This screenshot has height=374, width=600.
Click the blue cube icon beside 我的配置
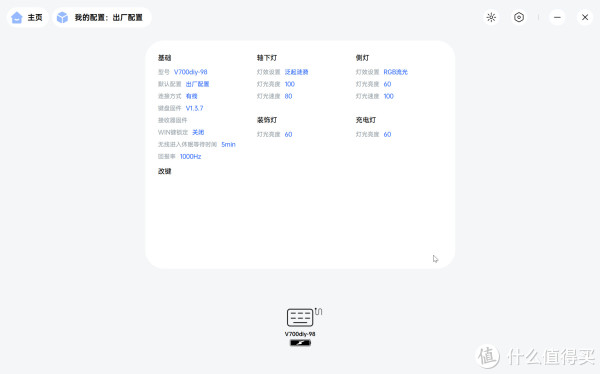[x=62, y=18]
